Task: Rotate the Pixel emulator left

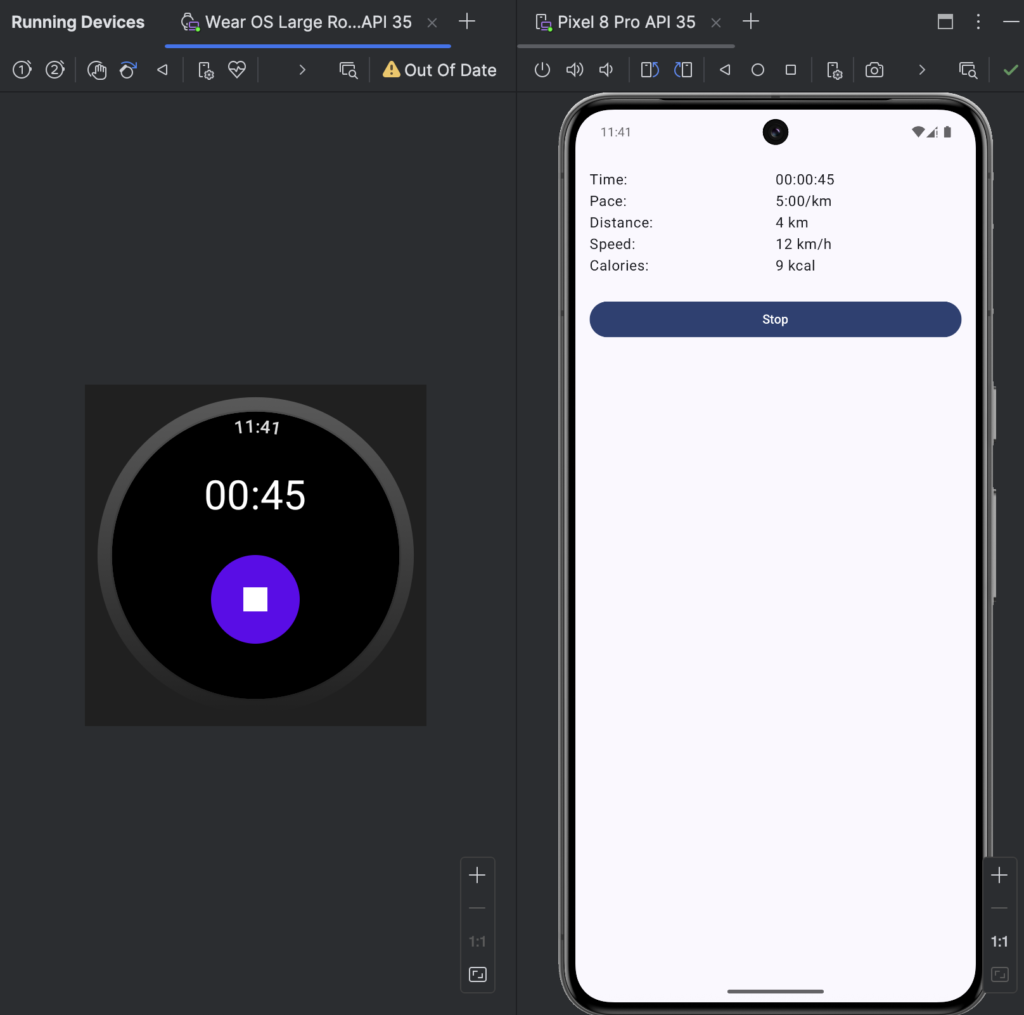Action: 650,70
